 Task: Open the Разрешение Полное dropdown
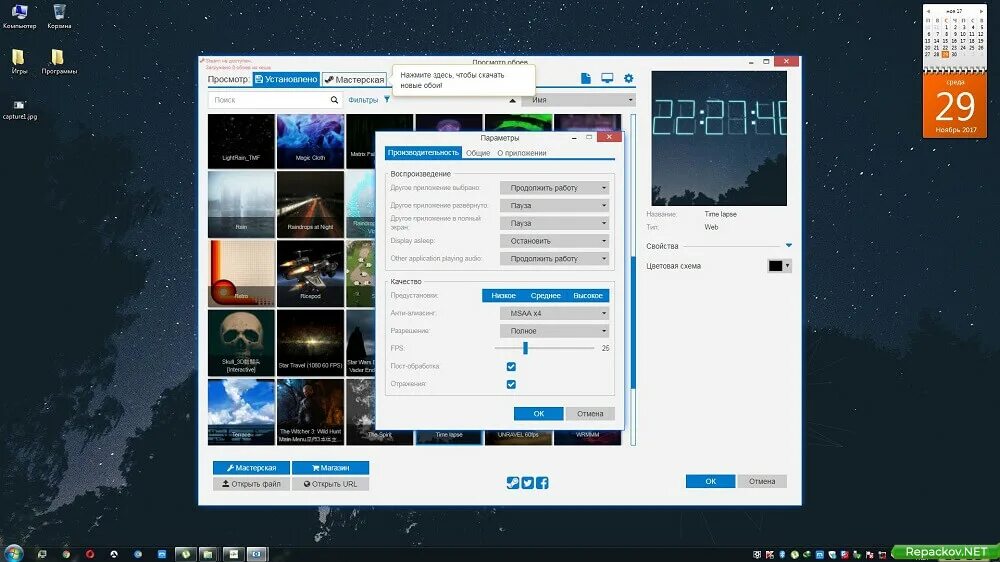554,331
